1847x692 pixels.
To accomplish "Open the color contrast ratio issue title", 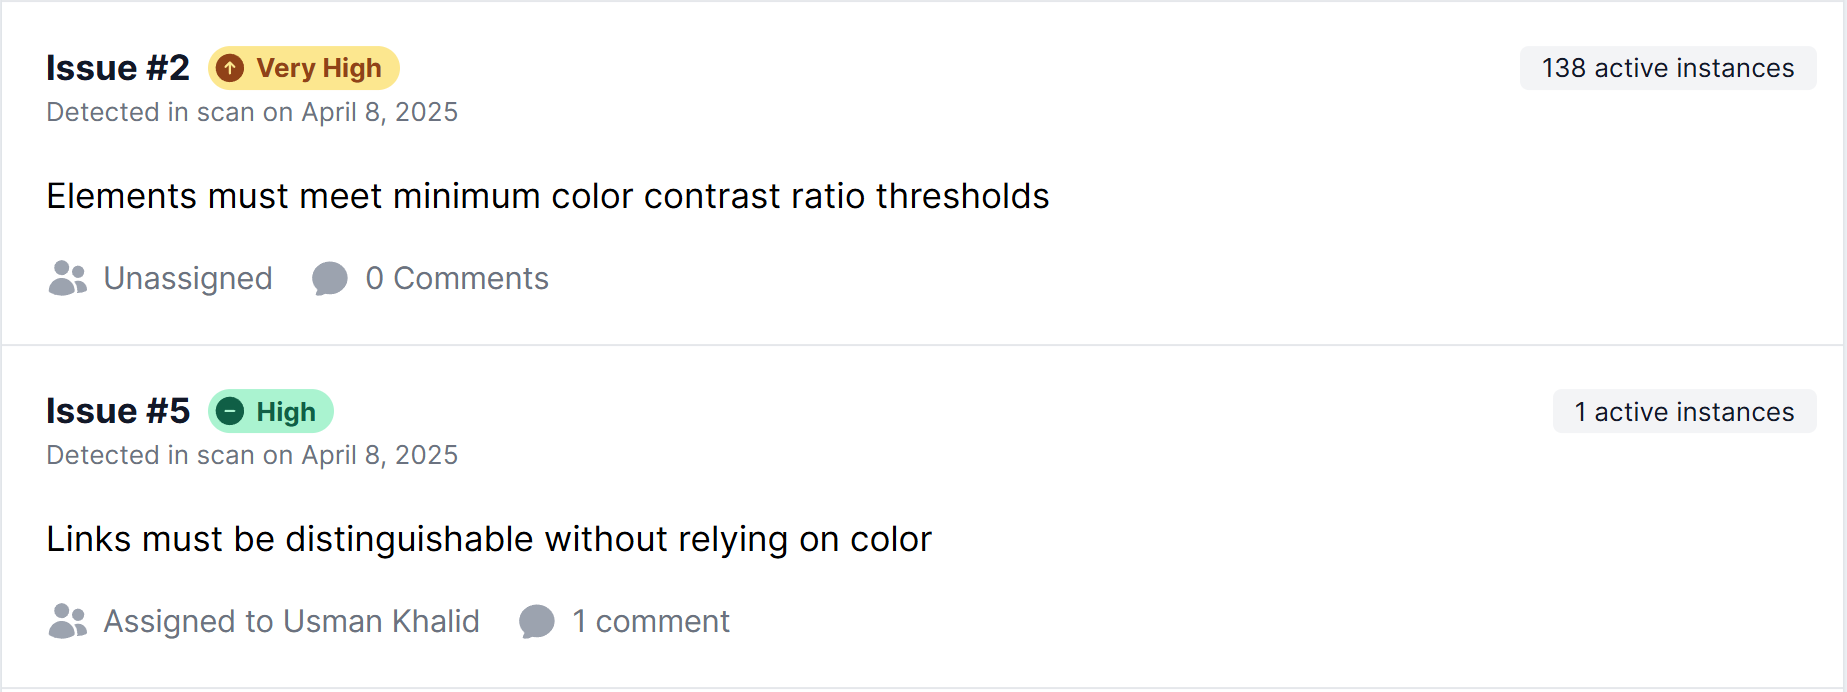I will [x=548, y=196].
